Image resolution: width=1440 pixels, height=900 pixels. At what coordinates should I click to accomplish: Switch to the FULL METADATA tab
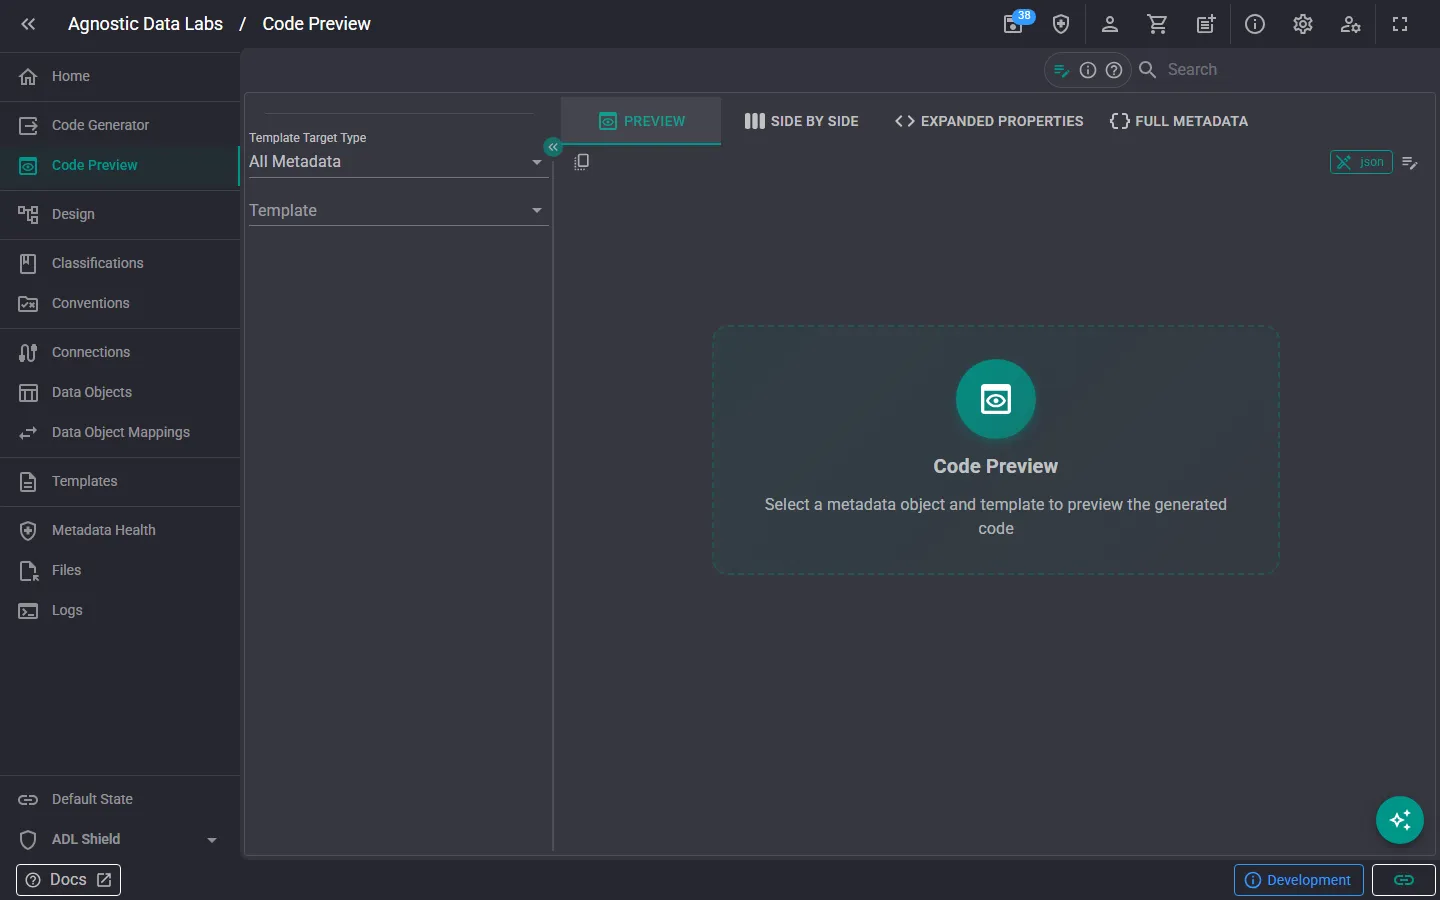click(x=1179, y=121)
